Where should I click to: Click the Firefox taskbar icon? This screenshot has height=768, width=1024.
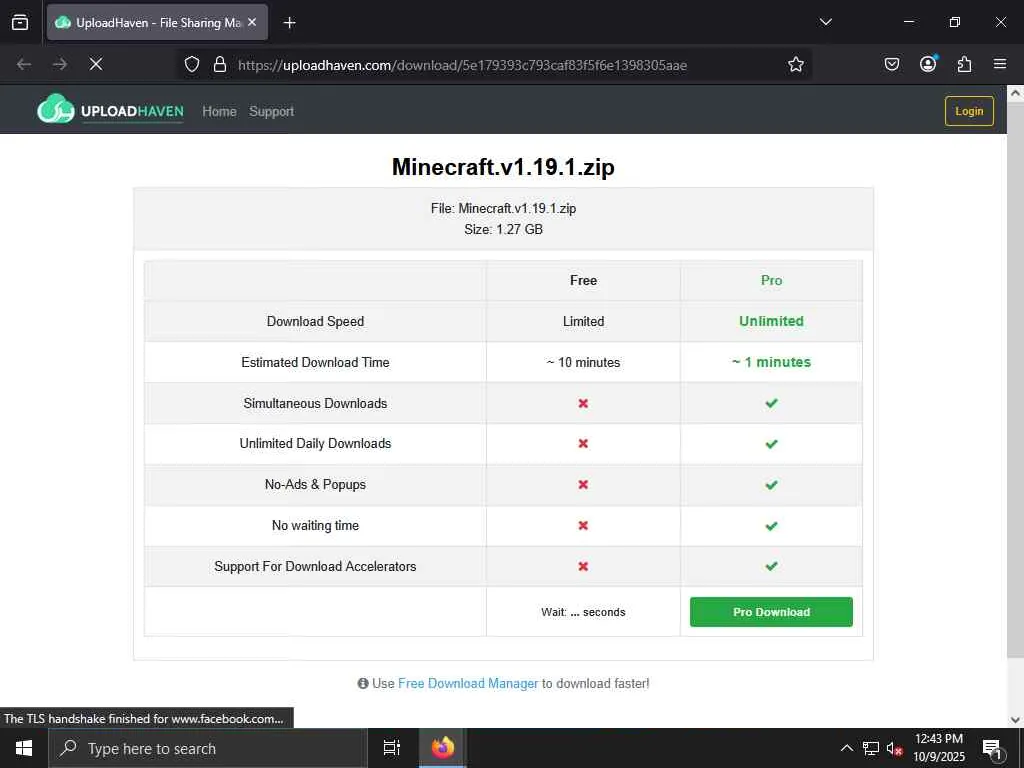pyautogui.click(x=442, y=748)
